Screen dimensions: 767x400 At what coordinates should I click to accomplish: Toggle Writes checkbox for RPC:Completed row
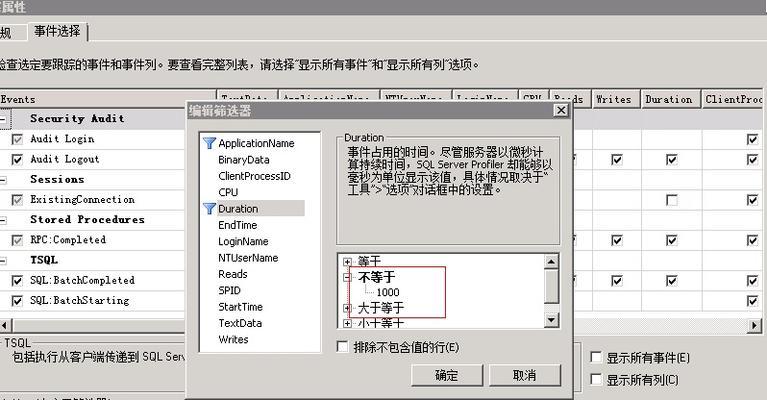tap(617, 241)
